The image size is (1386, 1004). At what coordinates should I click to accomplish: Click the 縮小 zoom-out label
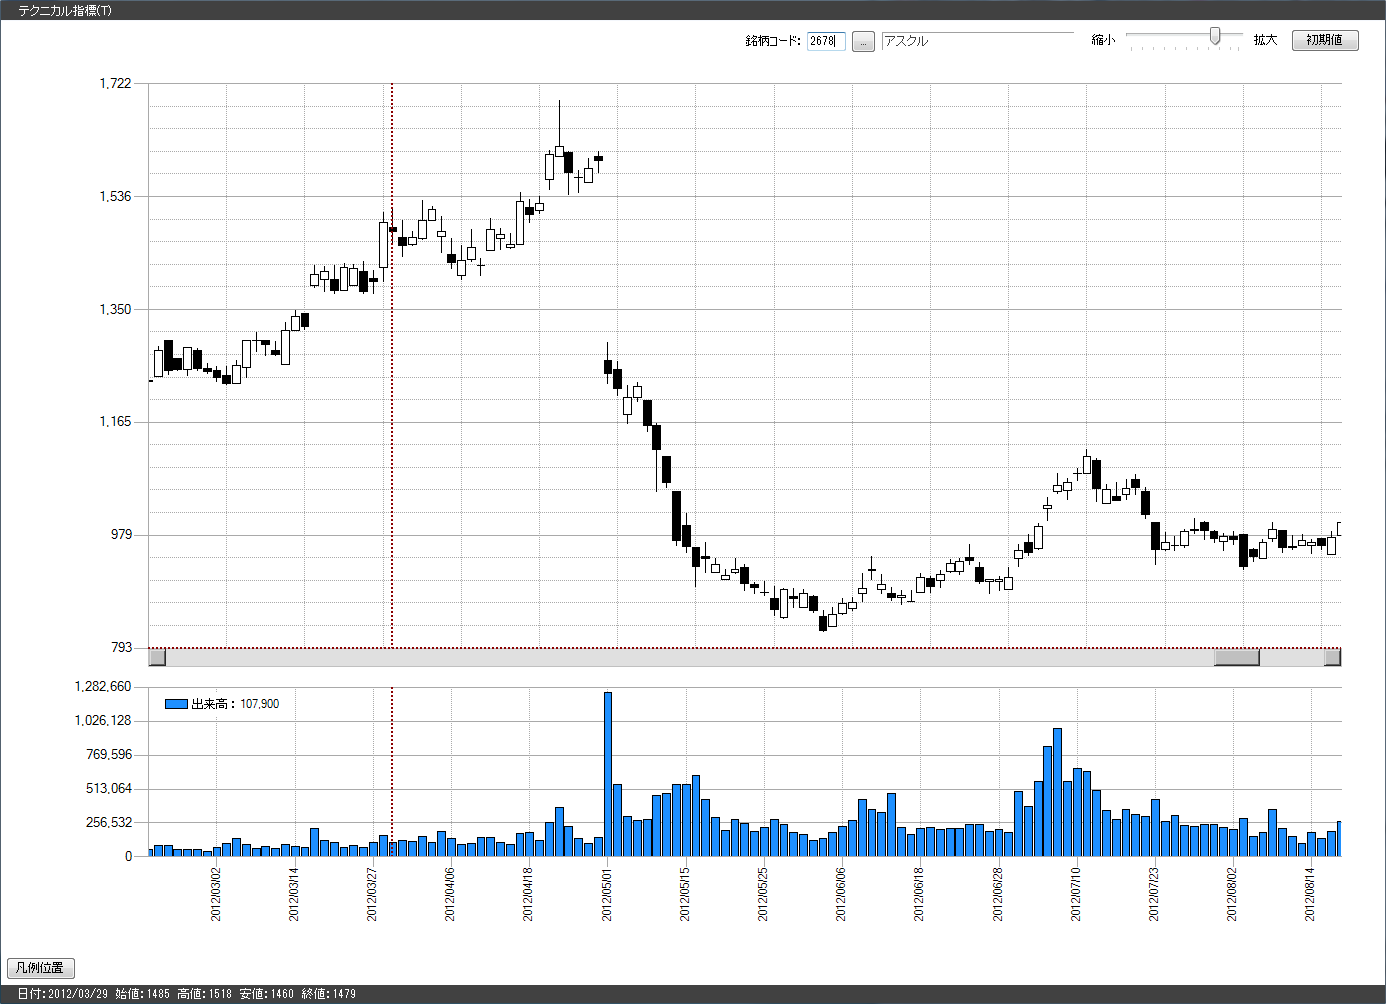click(1102, 40)
